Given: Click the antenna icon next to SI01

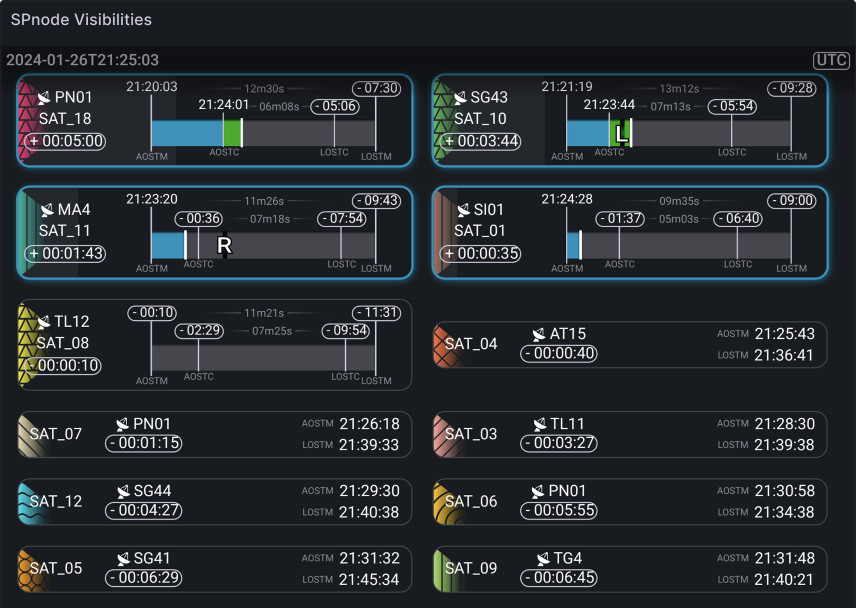Looking at the screenshot, I should (464, 210).
